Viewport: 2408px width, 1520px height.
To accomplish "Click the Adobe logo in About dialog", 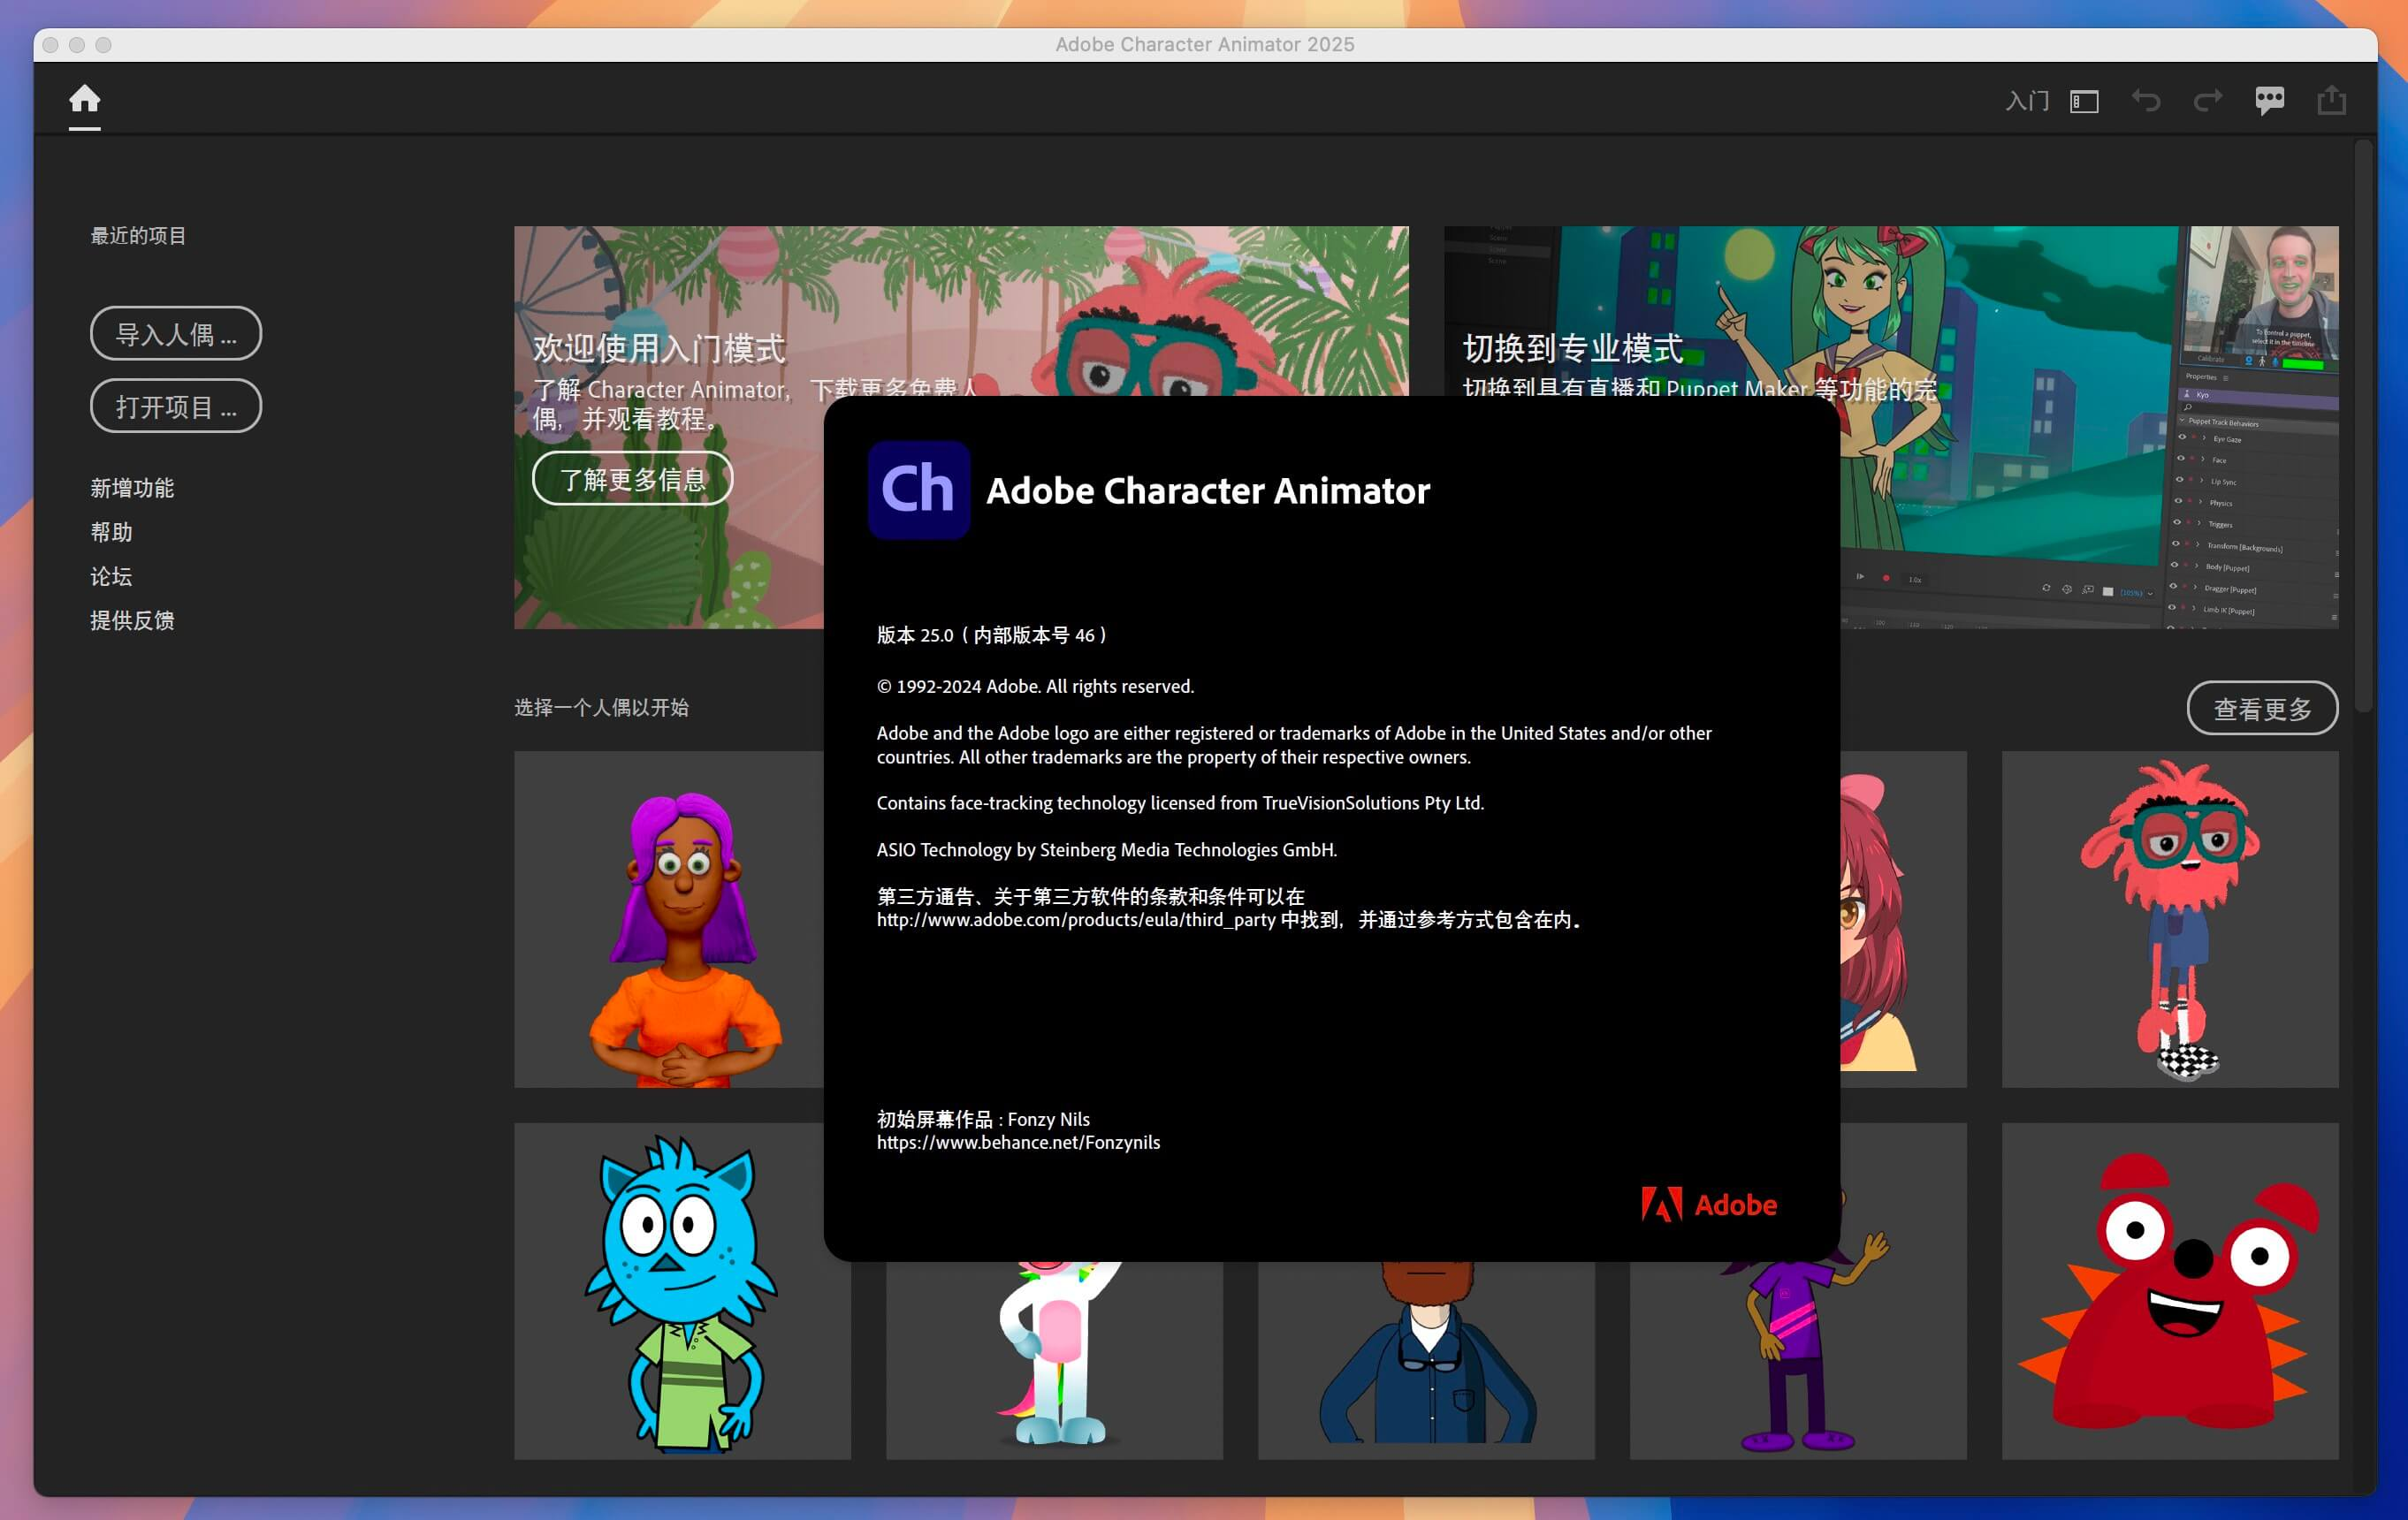I will [1709, 1204].
